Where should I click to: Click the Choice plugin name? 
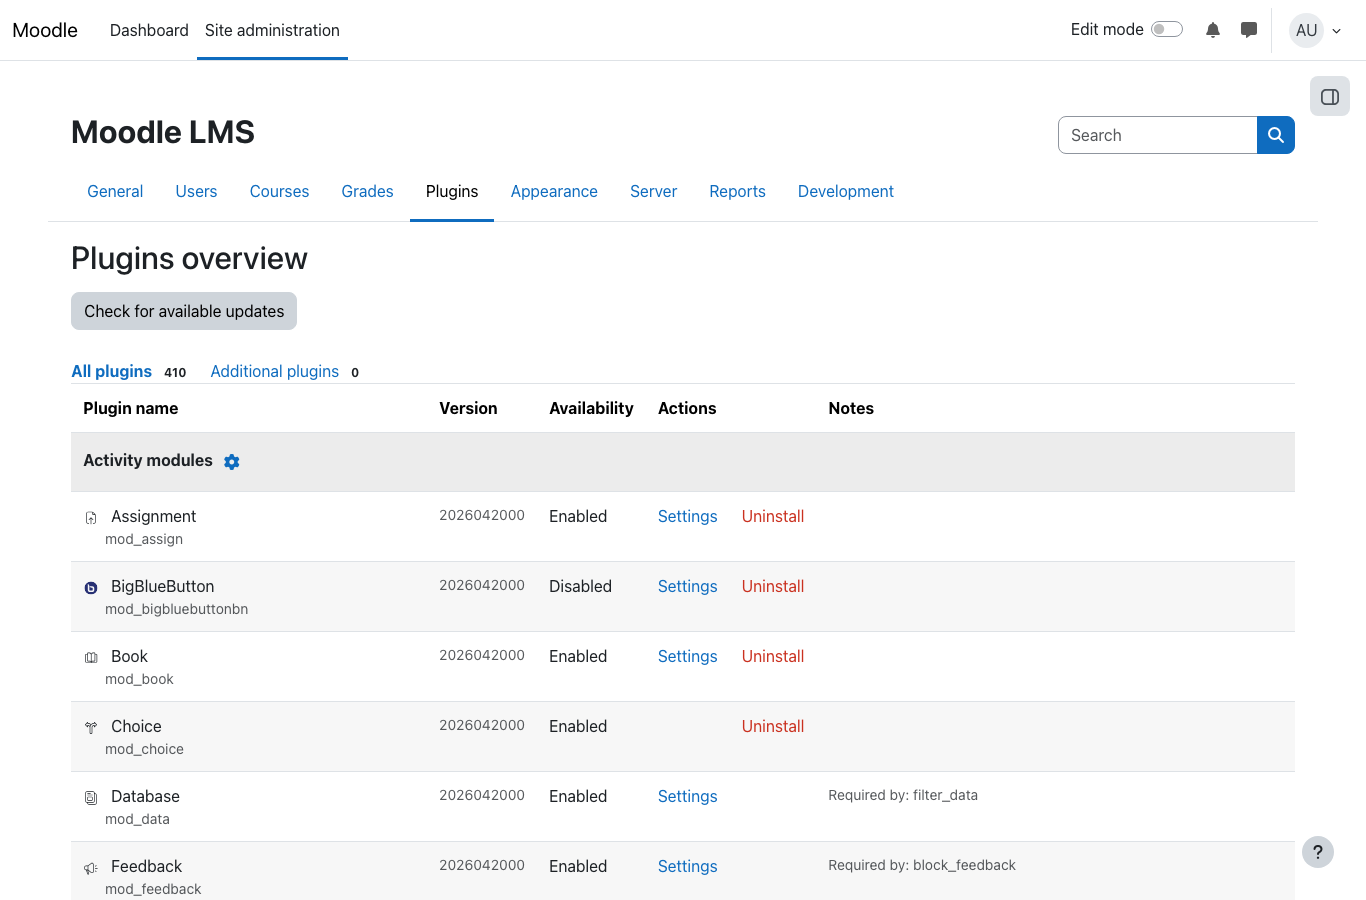coord(136,726)
